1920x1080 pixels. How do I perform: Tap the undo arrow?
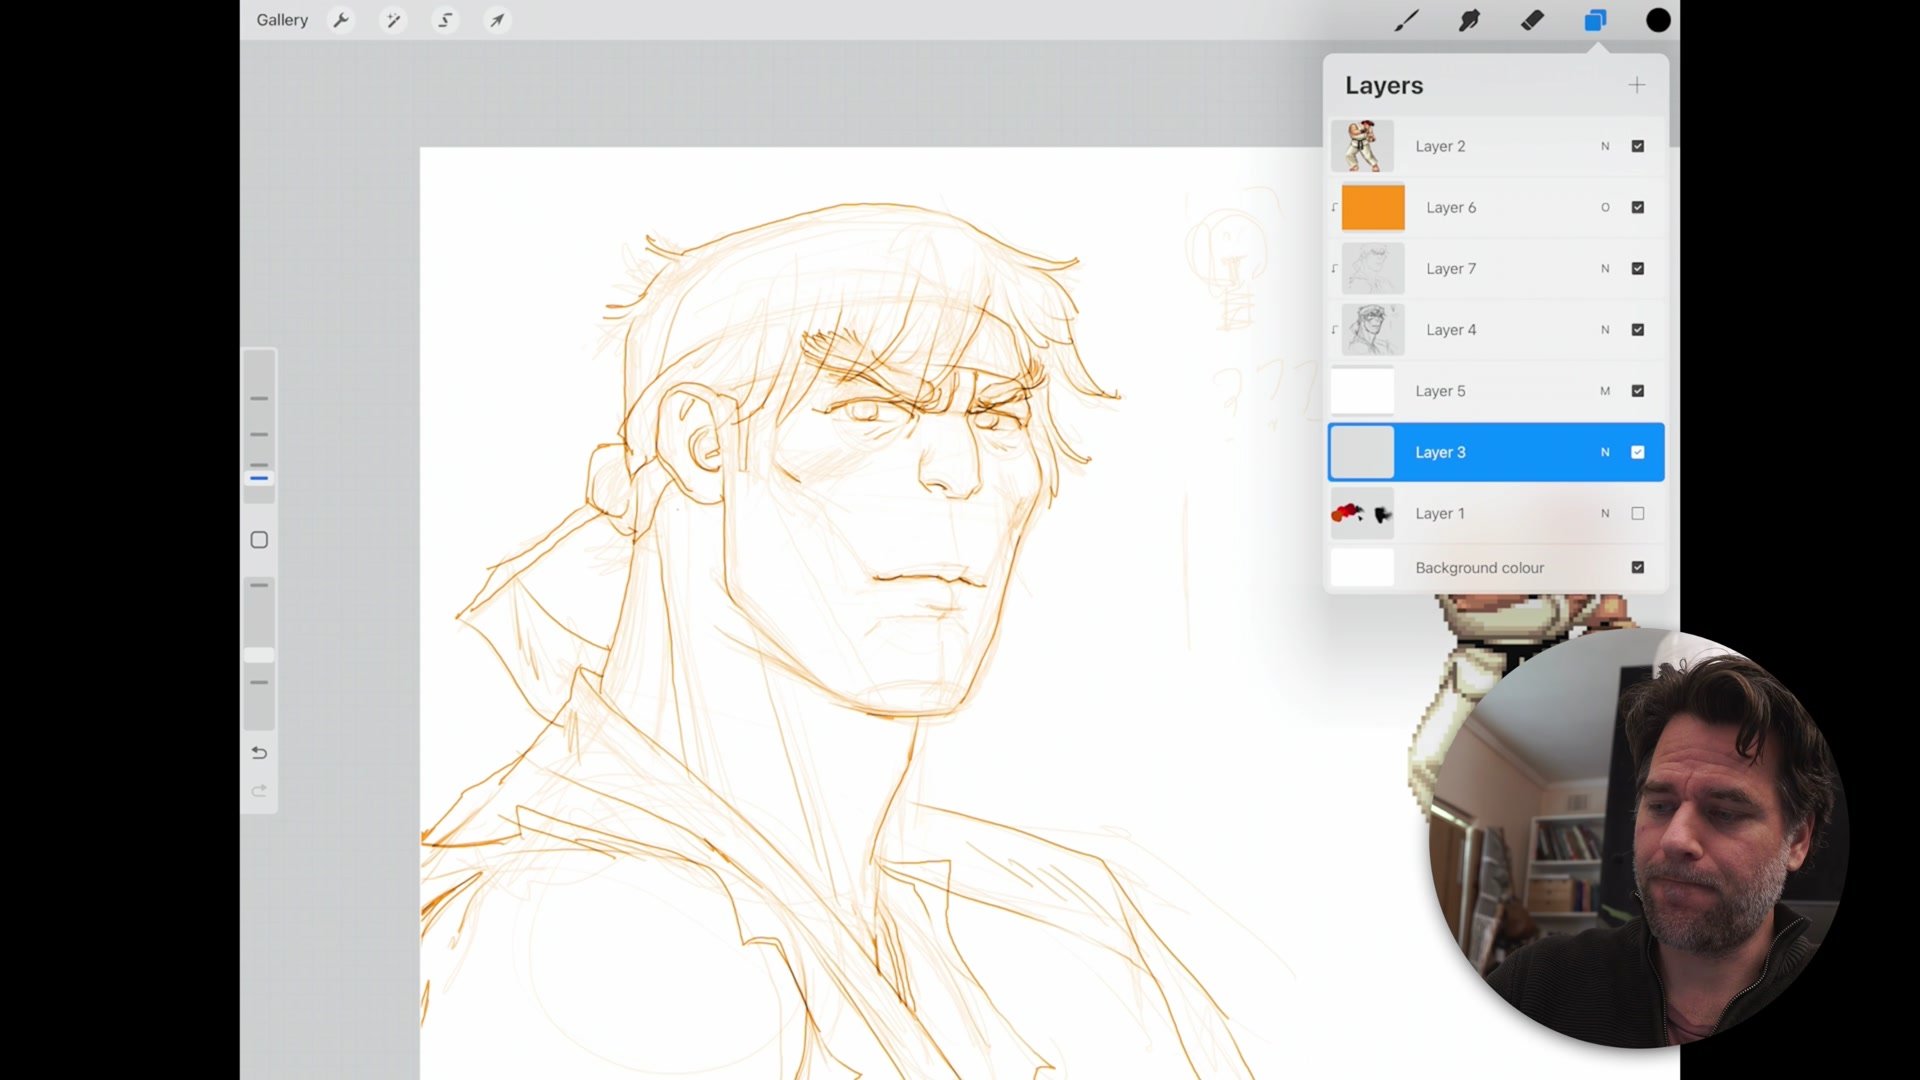[259, 753]
